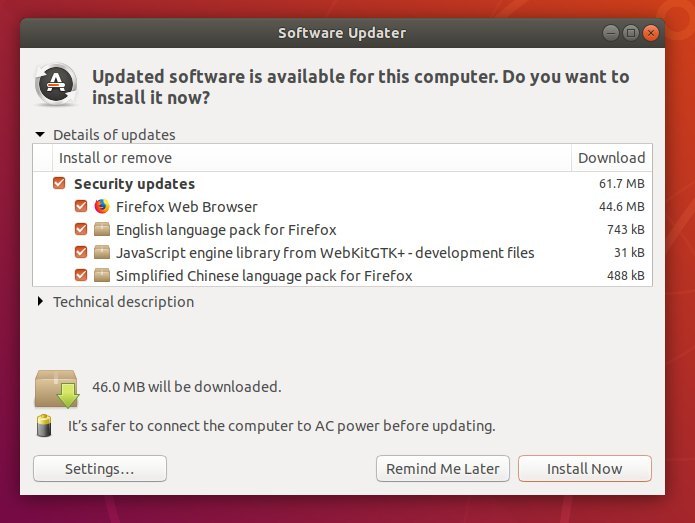The height and width of the screenshot is (523, 695).
Task: Uncheck English language pack for Firefox checkbox
Action: pyautogui.click(x=81, y=229)
